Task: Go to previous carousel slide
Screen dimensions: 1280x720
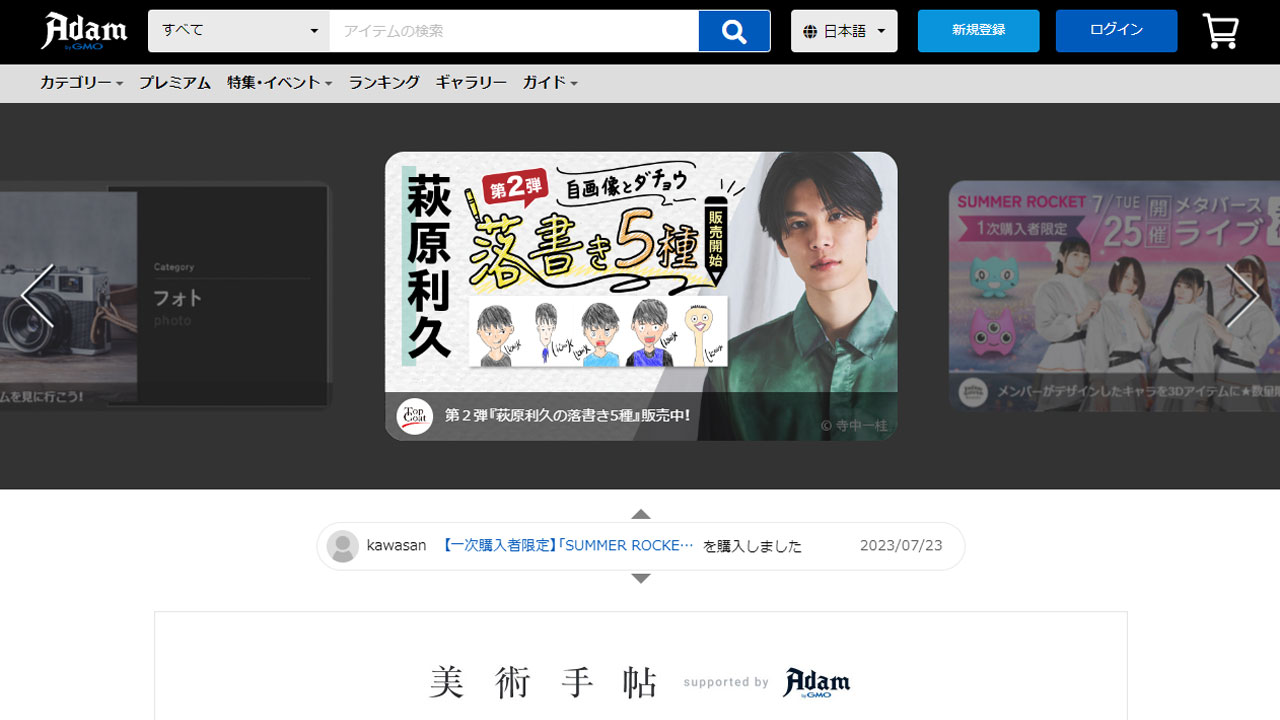Action: 38,295
